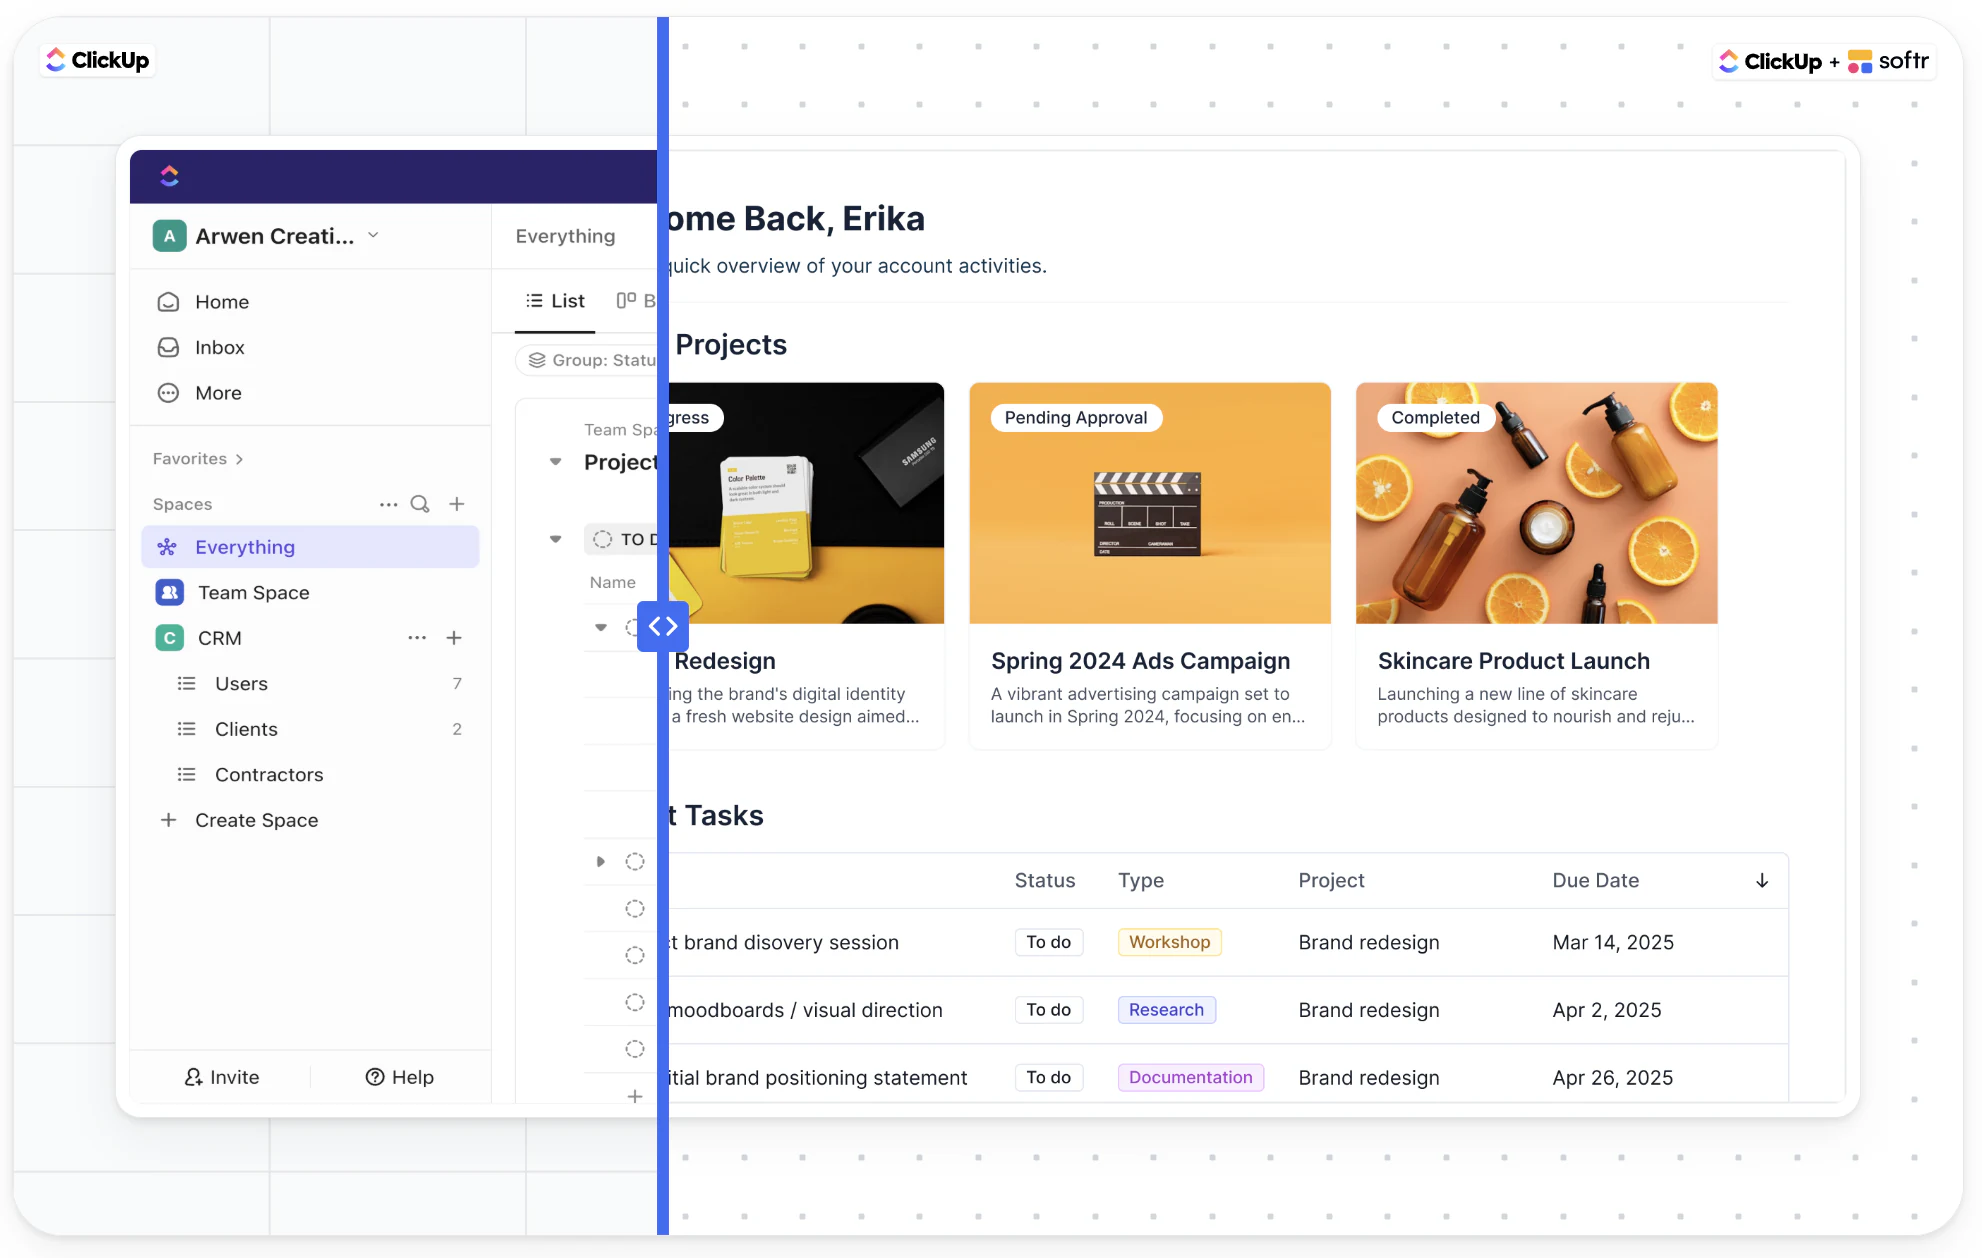Sort by the Project column header

(x=1331, y=881)
